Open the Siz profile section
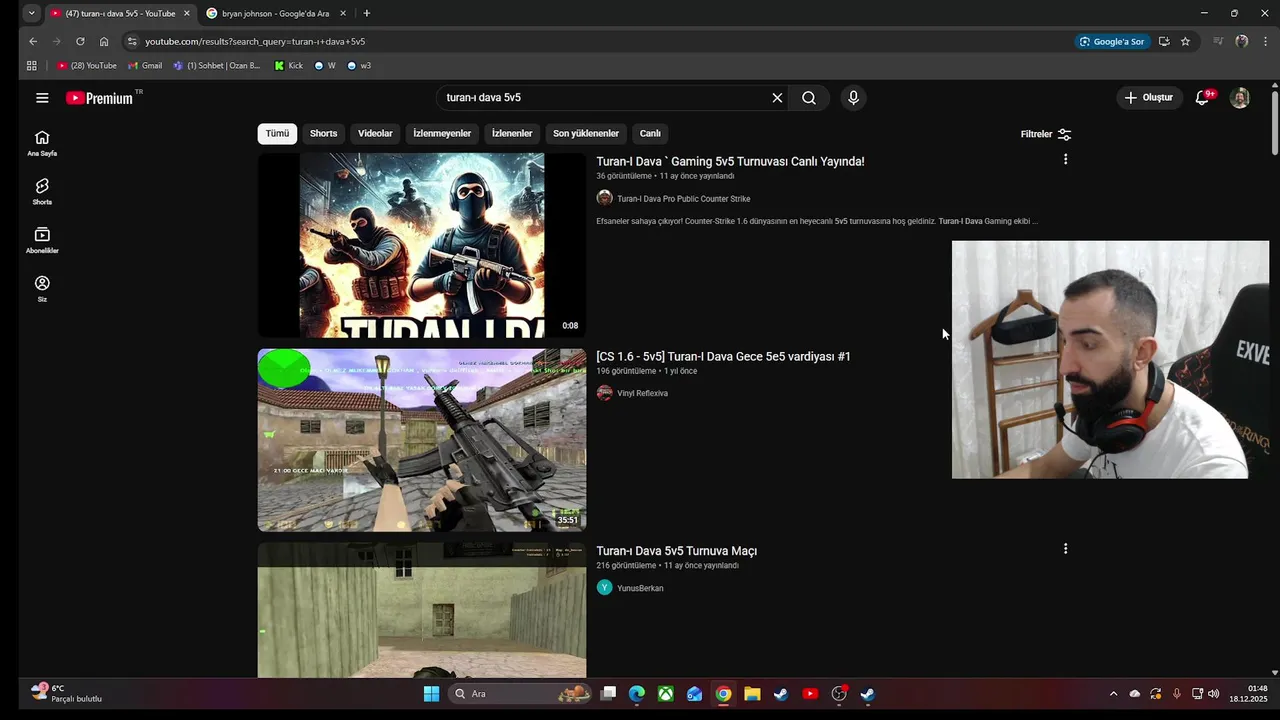This screenshot has width=1280, height=720. (x=42, y=289)
